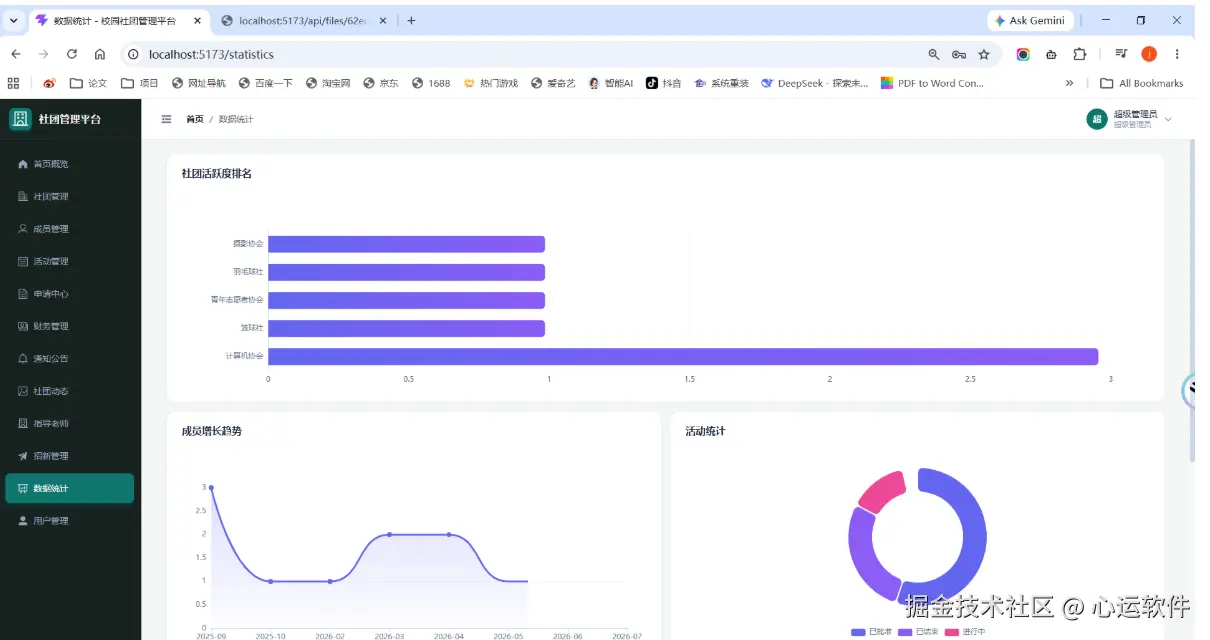
Task: Click the Ask Gemini button
Action: (x=1030, y=20)
